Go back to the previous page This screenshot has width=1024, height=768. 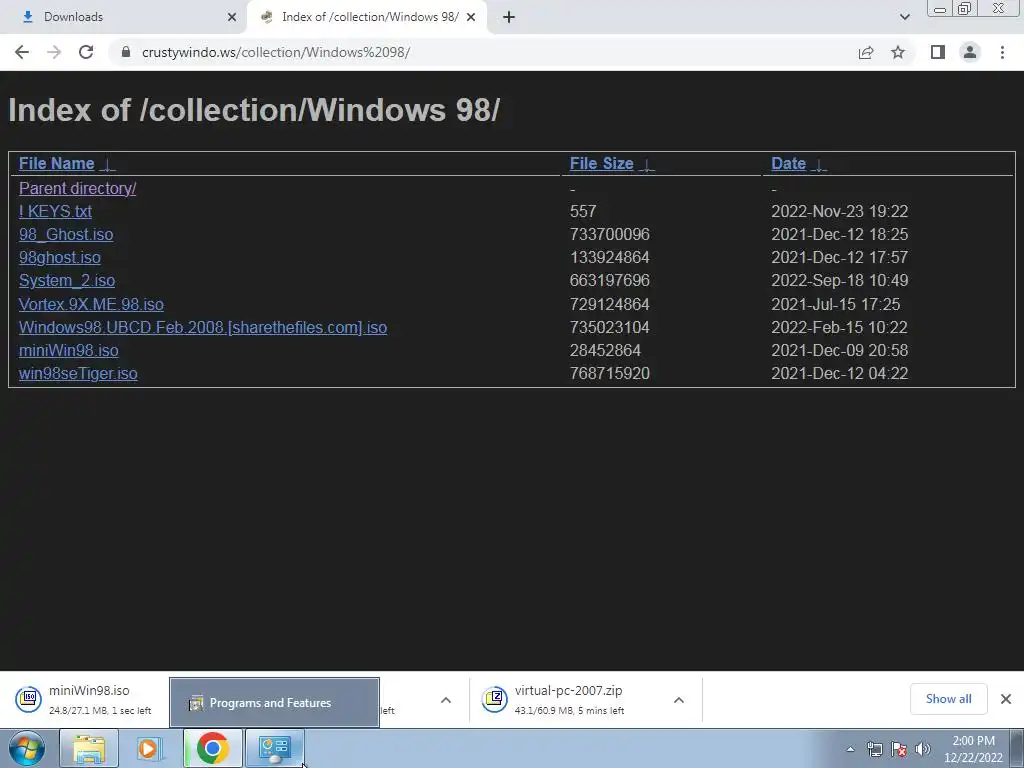tap(22, 52)
